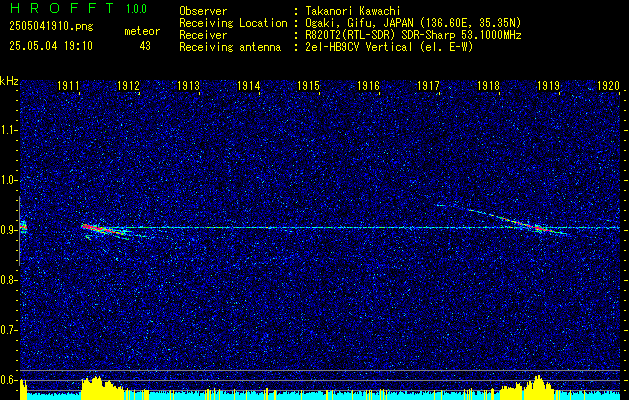Click the 1912 time axis marker
The width and height of the screenshot is (629, 400).
point(128,85)
